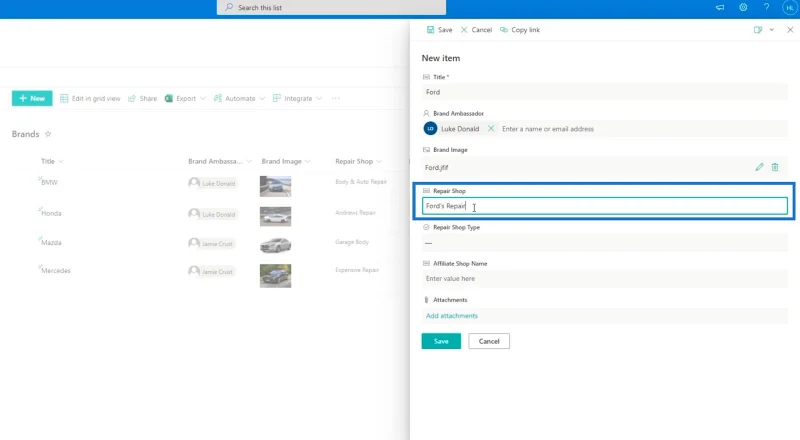Open the Honda list item

(51, 213)
